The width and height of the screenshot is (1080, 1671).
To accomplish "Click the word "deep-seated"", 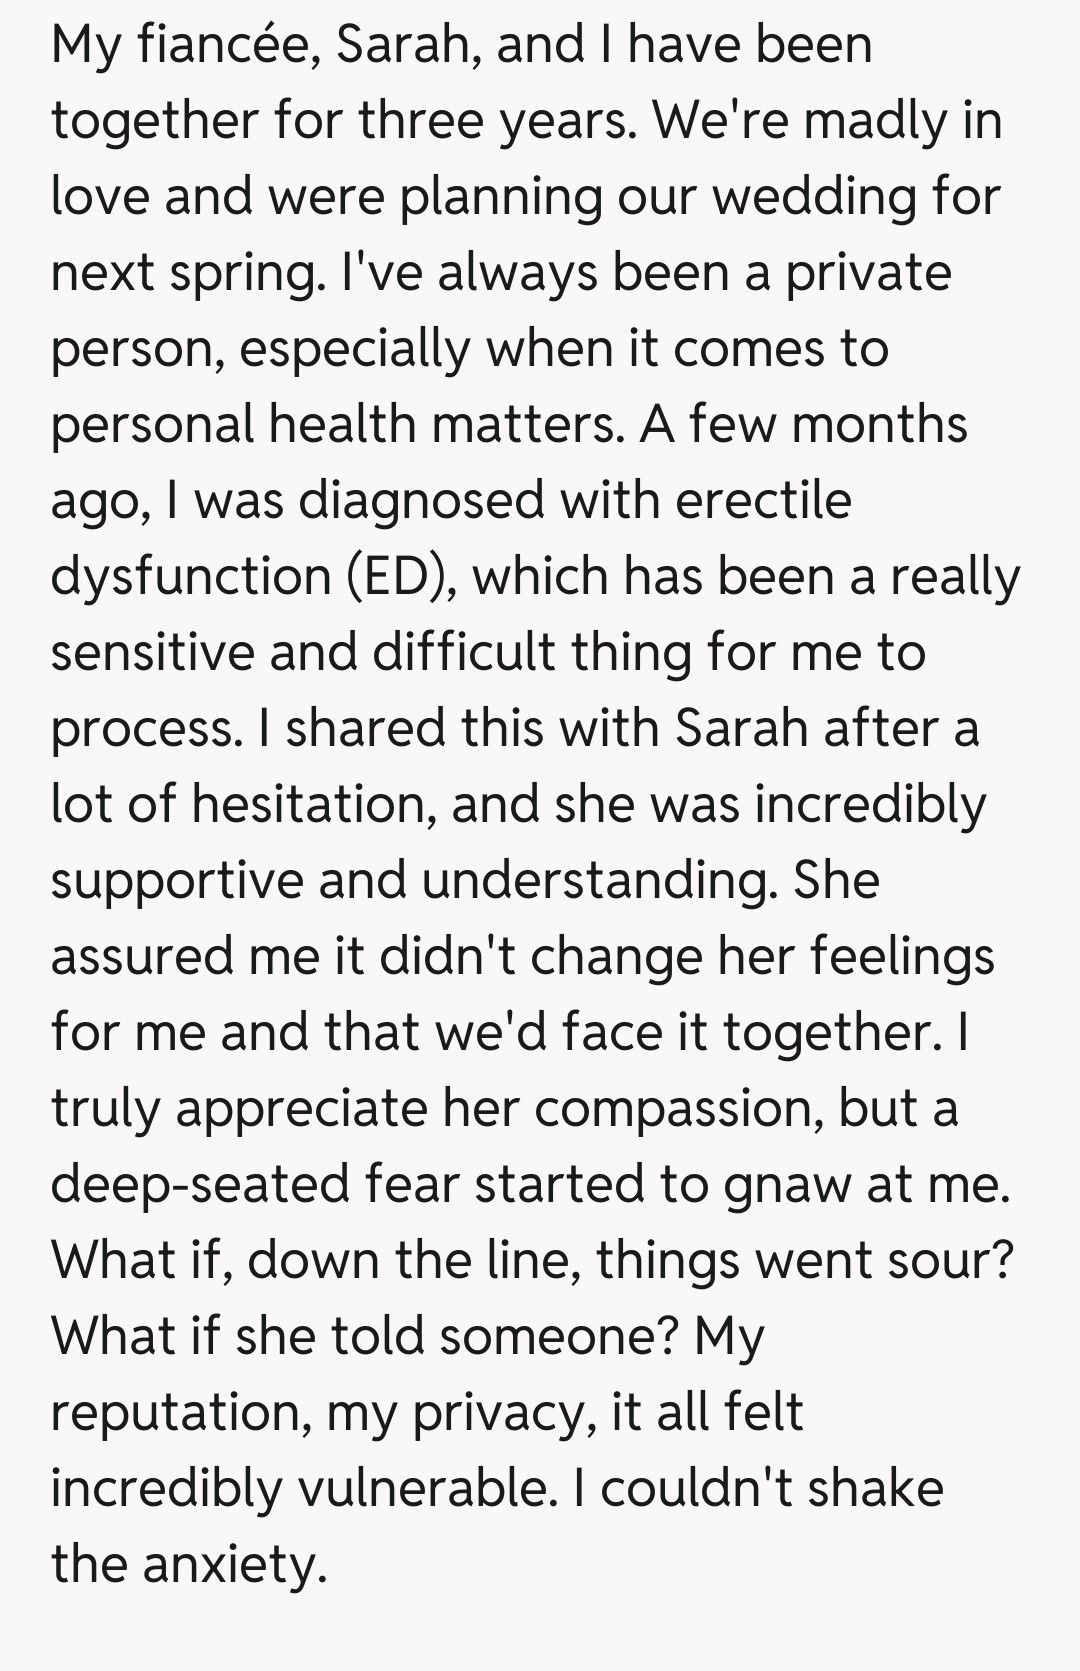I will click(199, 1185).
